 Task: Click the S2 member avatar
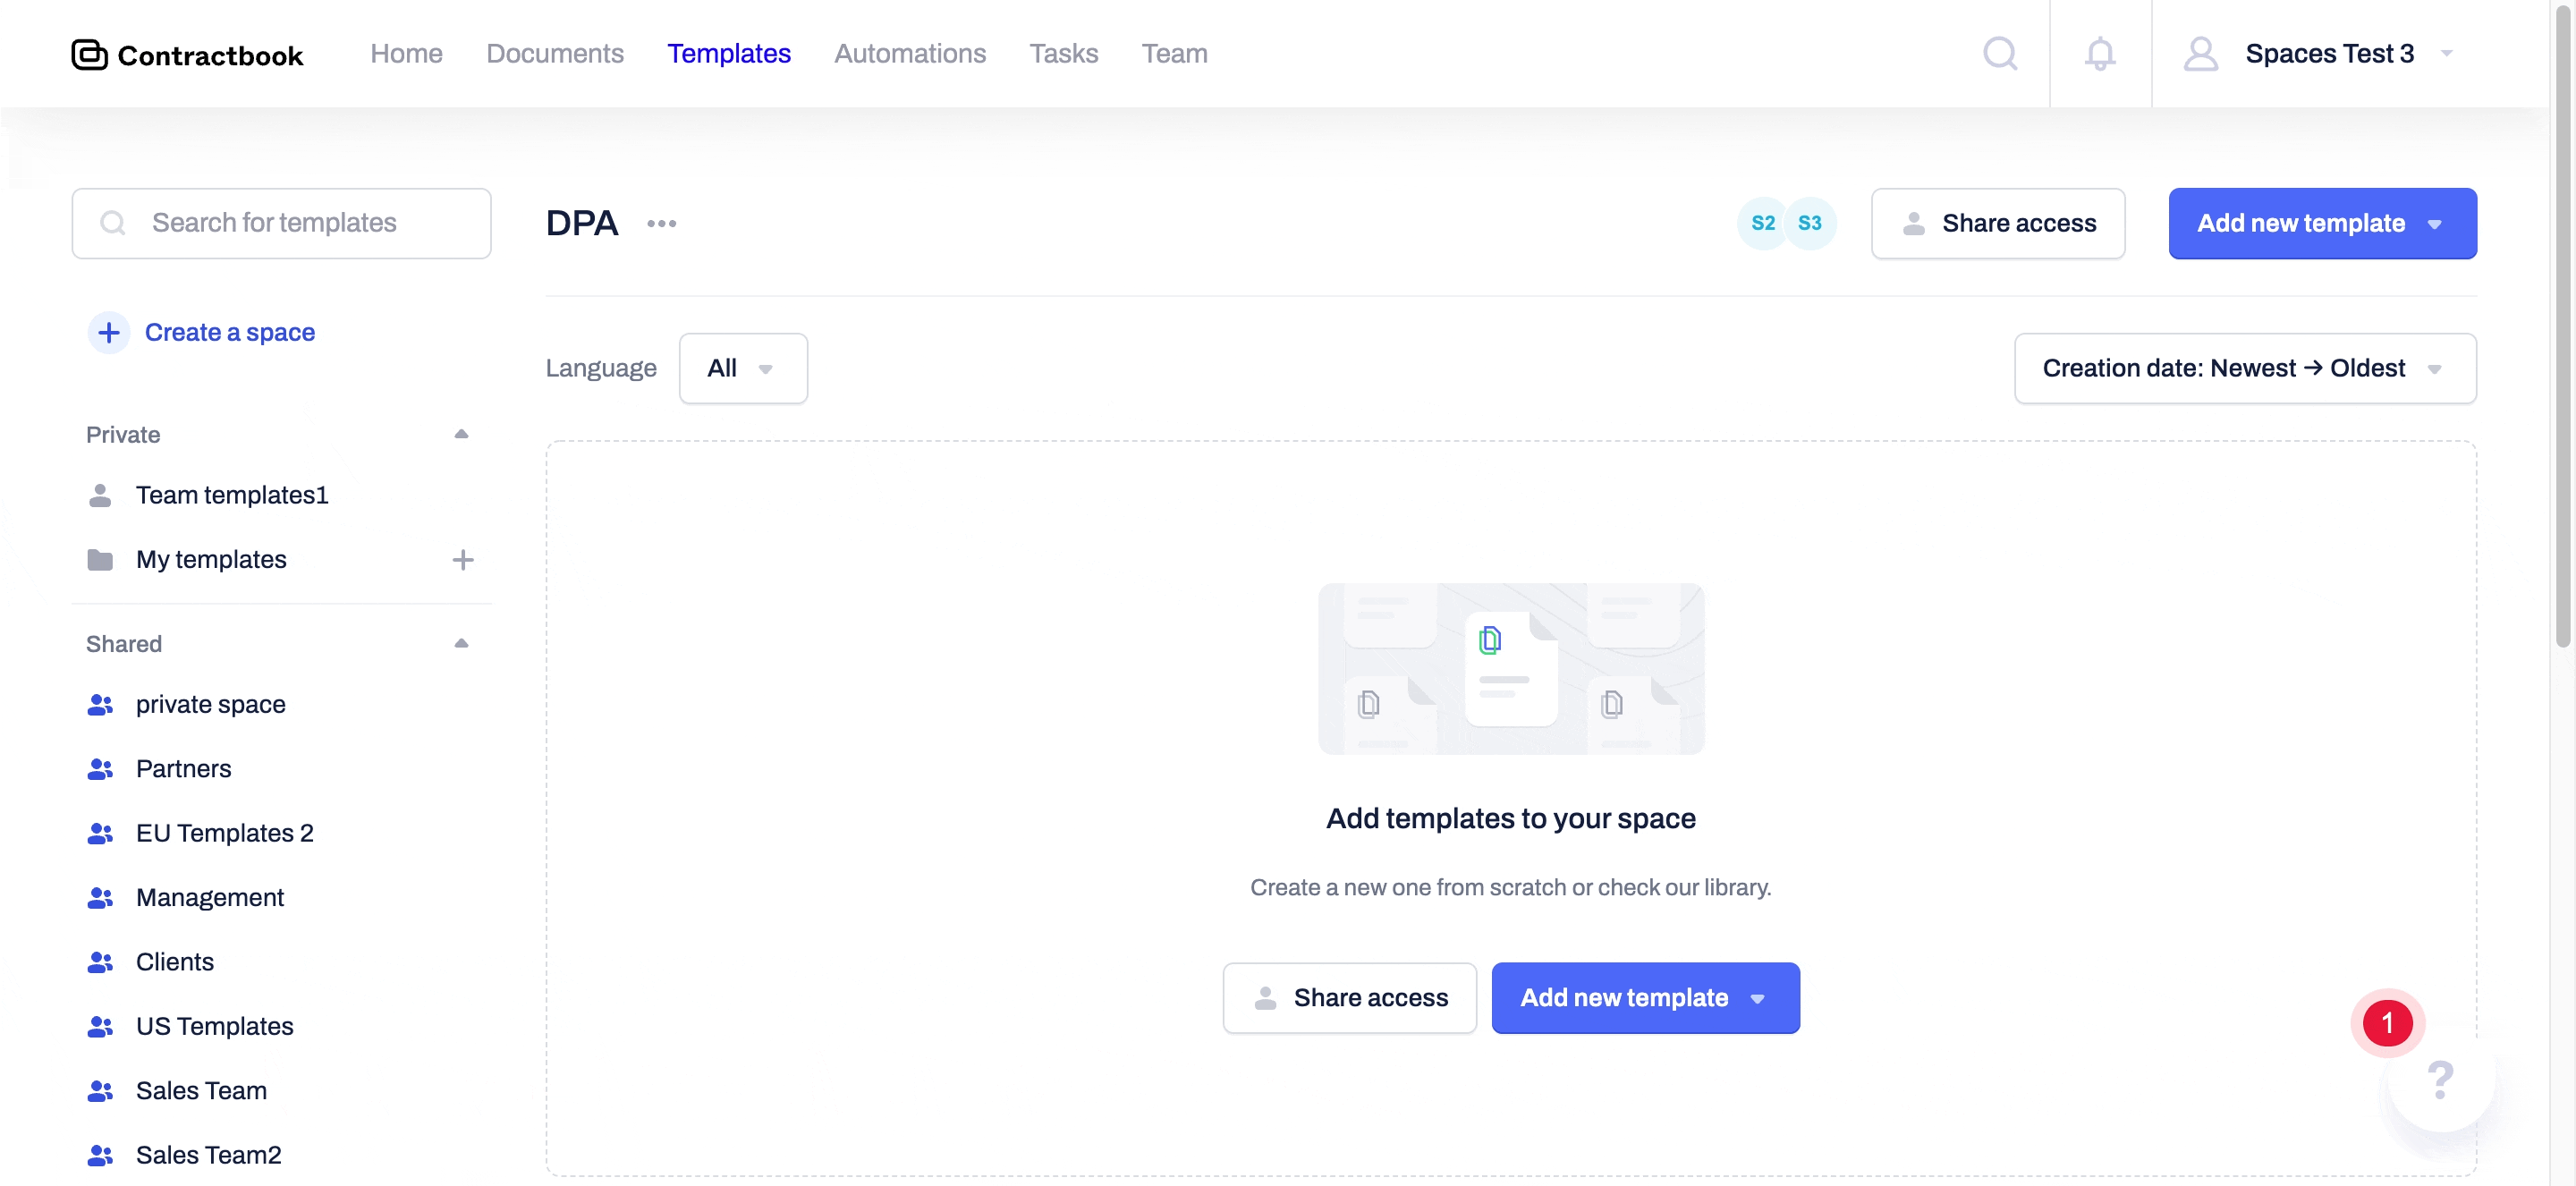(x=1763, y=223)
